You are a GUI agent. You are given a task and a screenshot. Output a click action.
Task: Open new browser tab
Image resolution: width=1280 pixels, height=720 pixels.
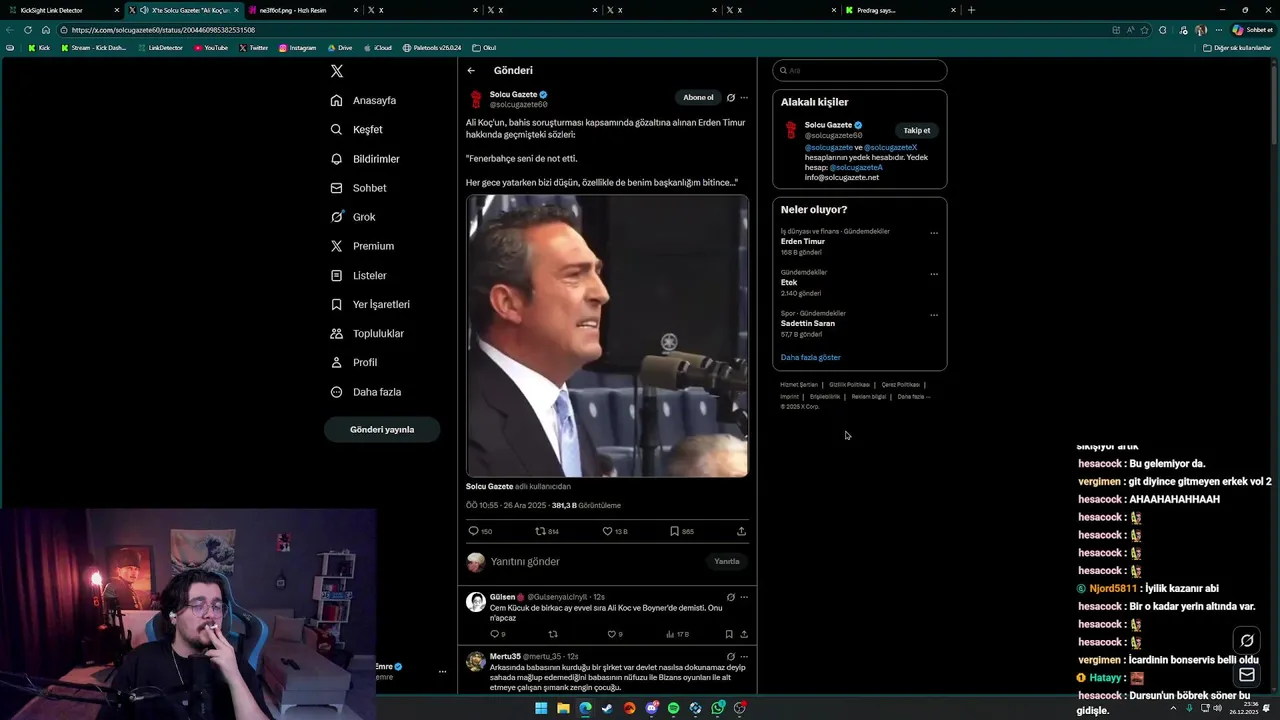tap(971, 10)
